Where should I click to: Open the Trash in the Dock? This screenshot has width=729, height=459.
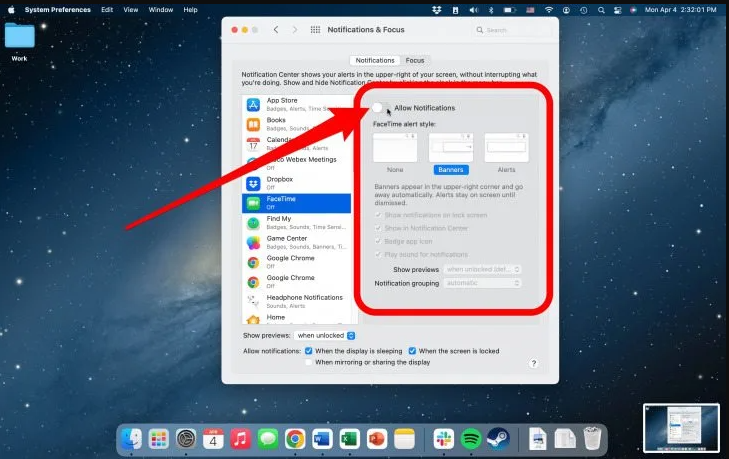[592, 439]
